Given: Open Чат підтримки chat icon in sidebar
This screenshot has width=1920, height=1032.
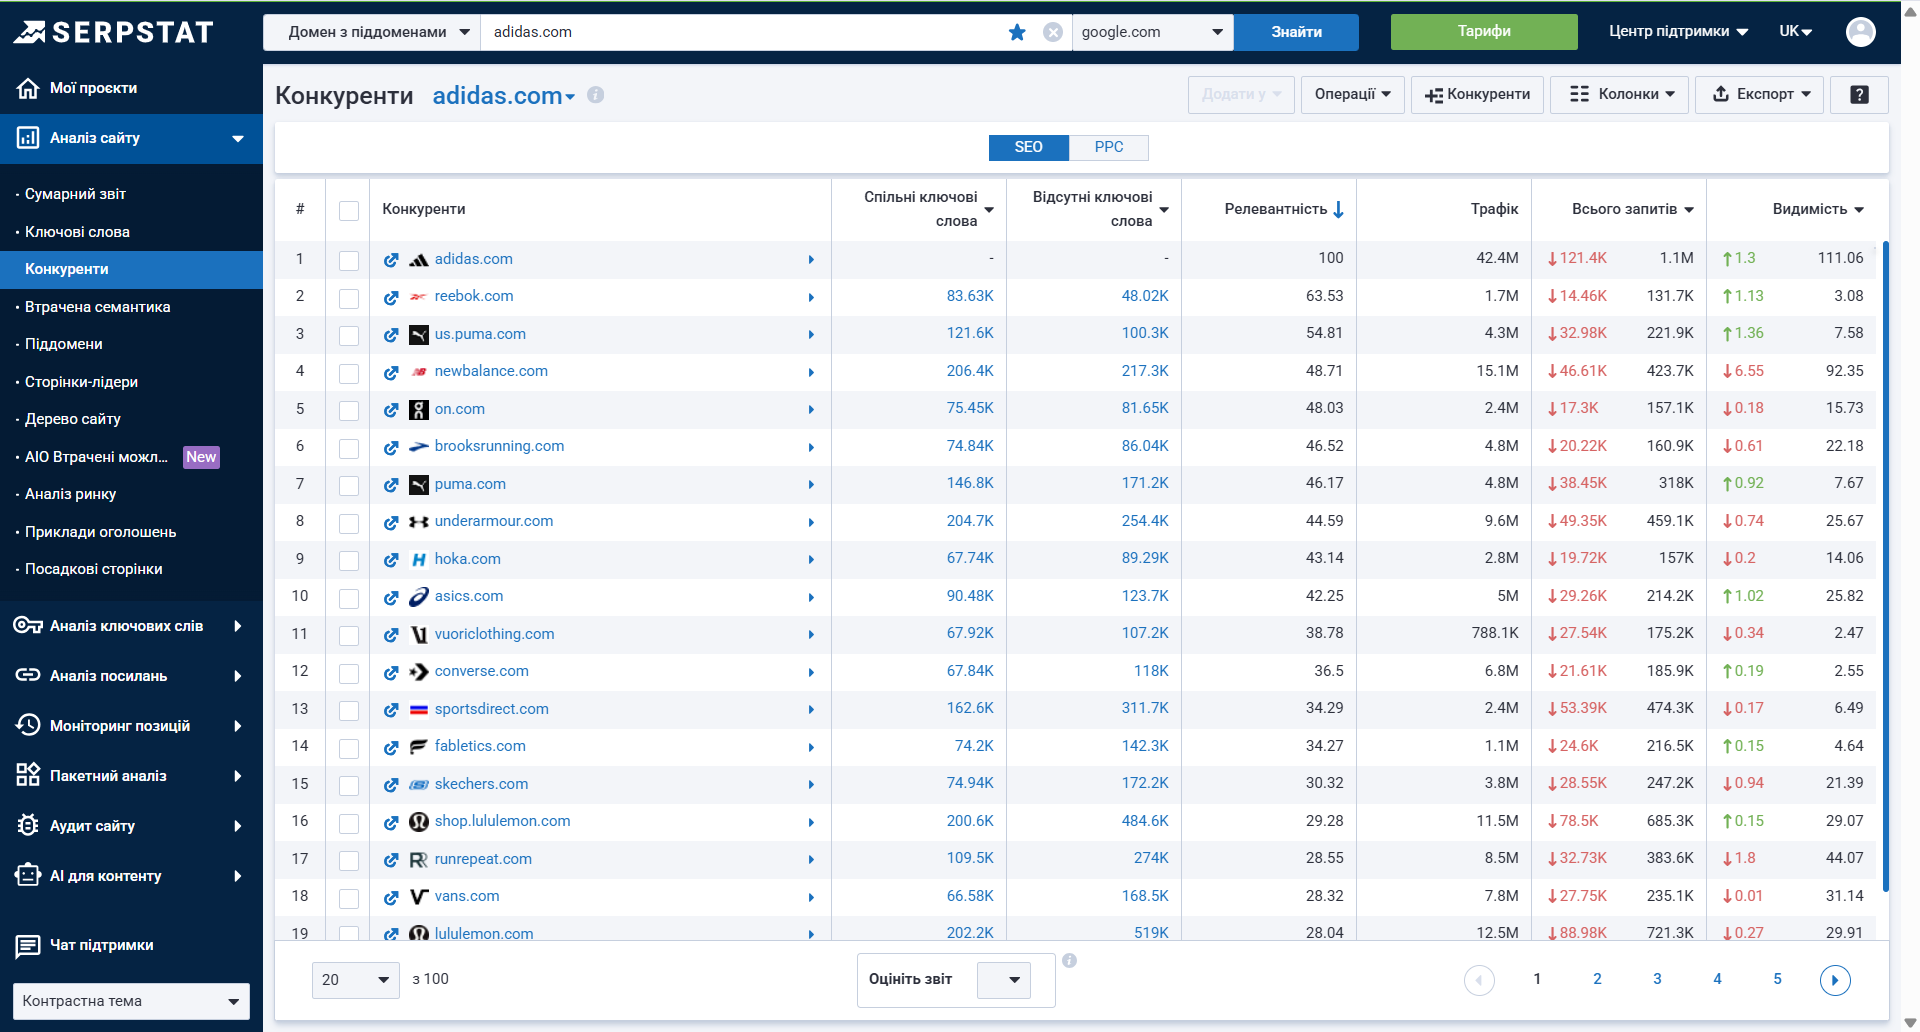Looking at the screenshot, I should pyautogui.click(x=28, y=945).
